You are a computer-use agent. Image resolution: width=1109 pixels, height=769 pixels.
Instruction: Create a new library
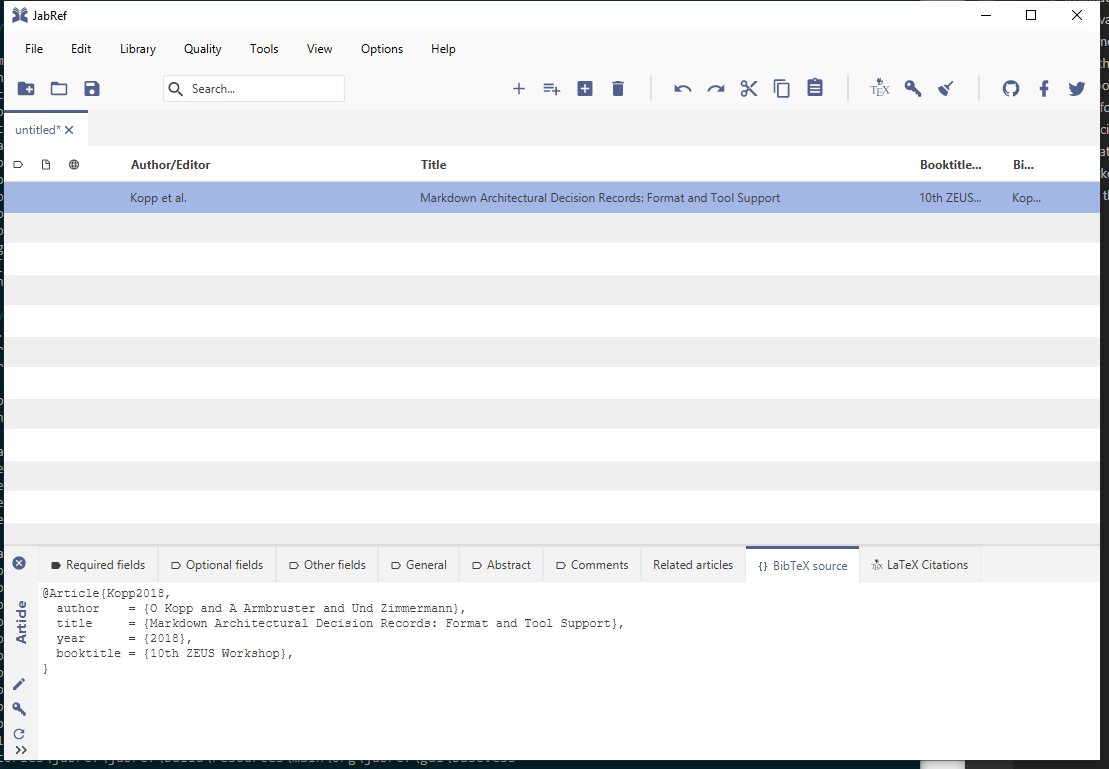click(25, 88)
